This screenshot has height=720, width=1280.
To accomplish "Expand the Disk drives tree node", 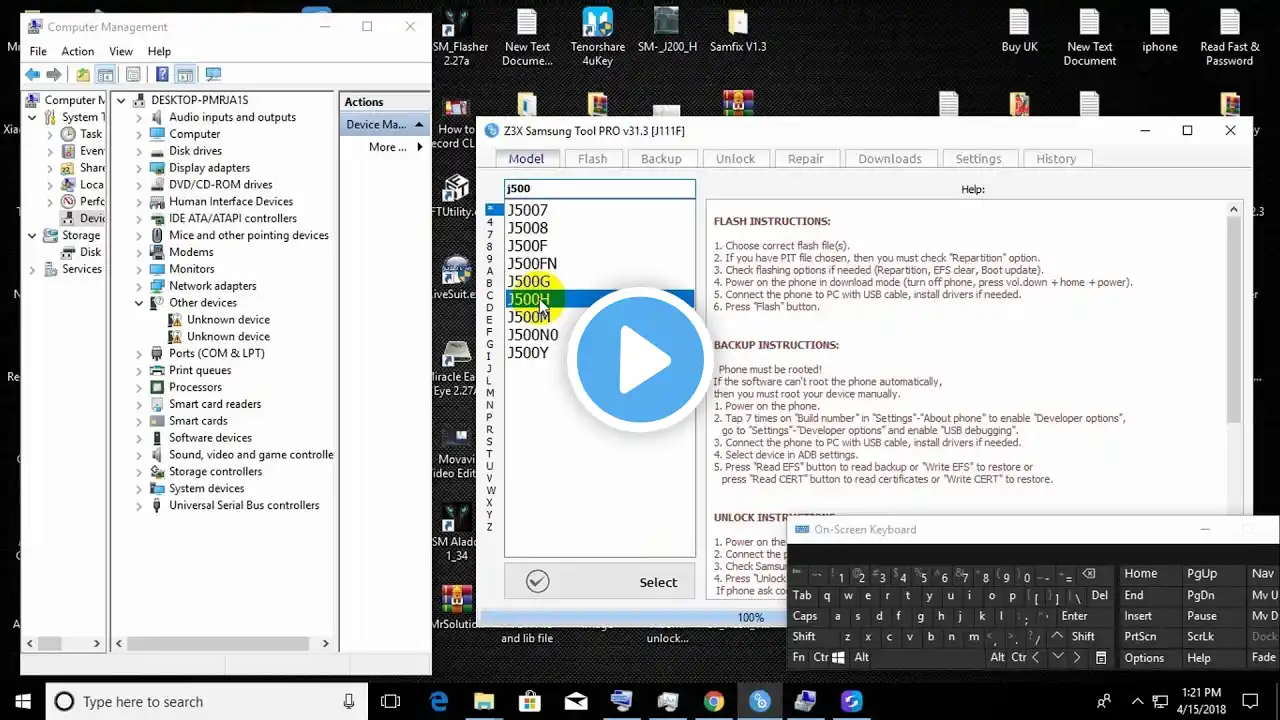I will click(x=140, y=151).
